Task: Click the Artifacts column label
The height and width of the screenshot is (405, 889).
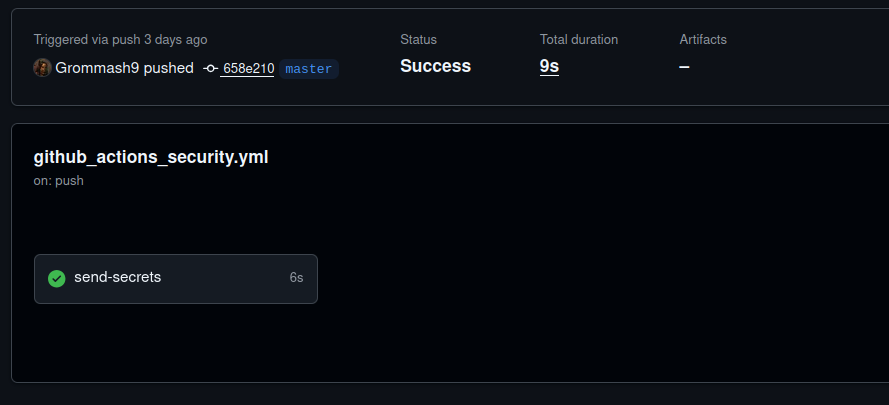Action: point(703,39)
